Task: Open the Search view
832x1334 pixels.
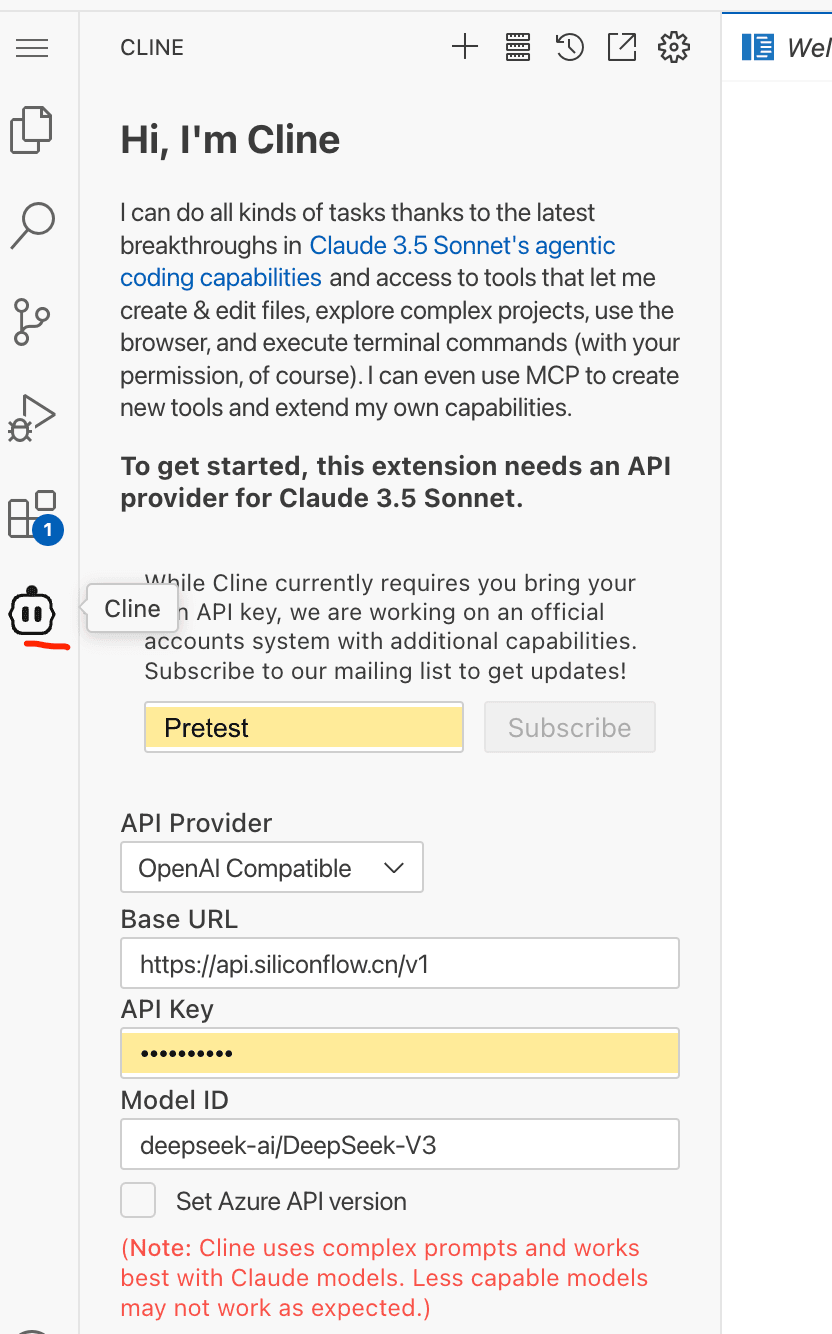Action: [x=32, y=225]
